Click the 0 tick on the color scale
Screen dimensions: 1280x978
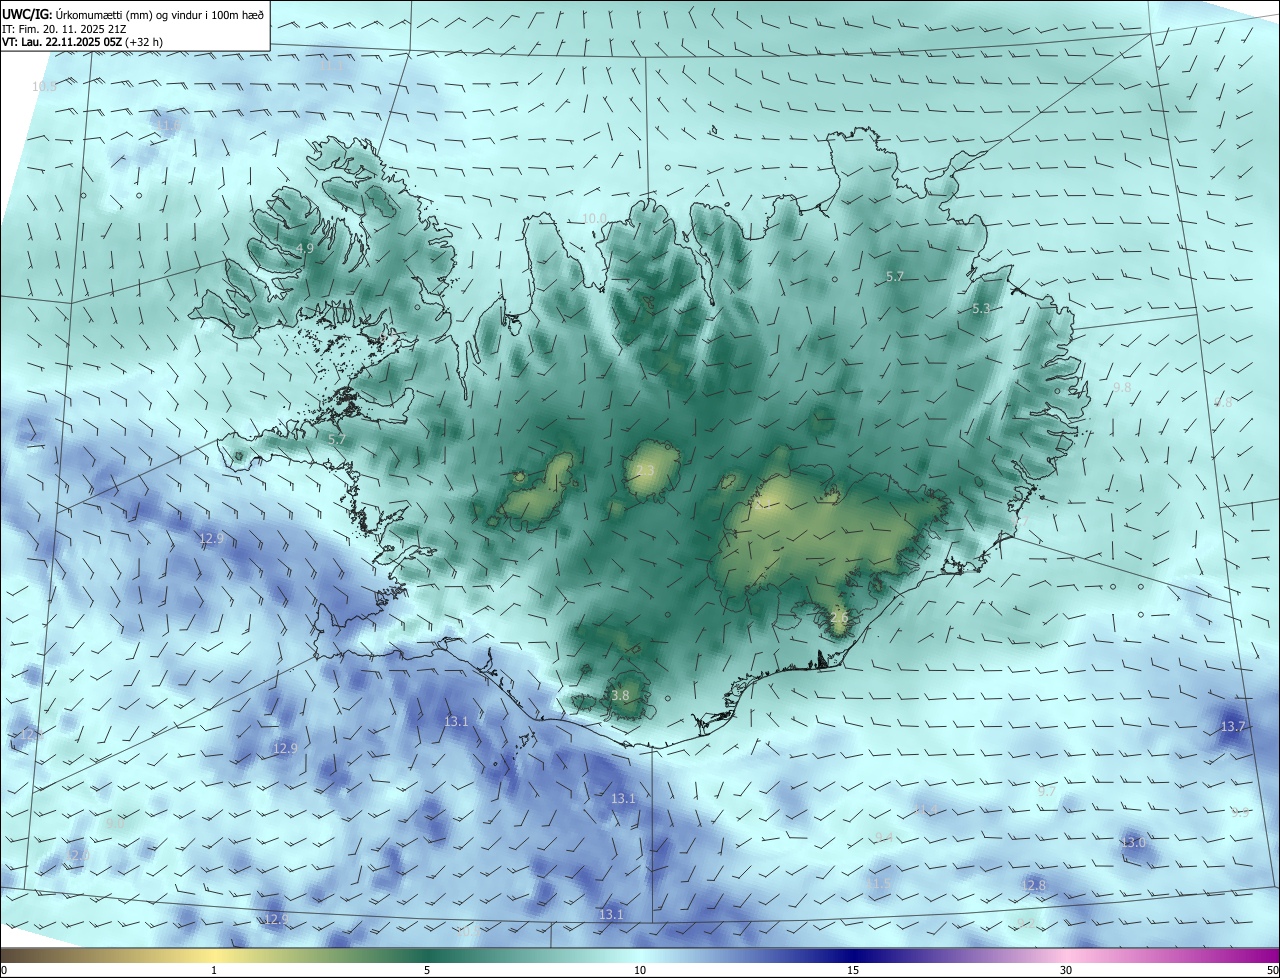coord(4,970)
